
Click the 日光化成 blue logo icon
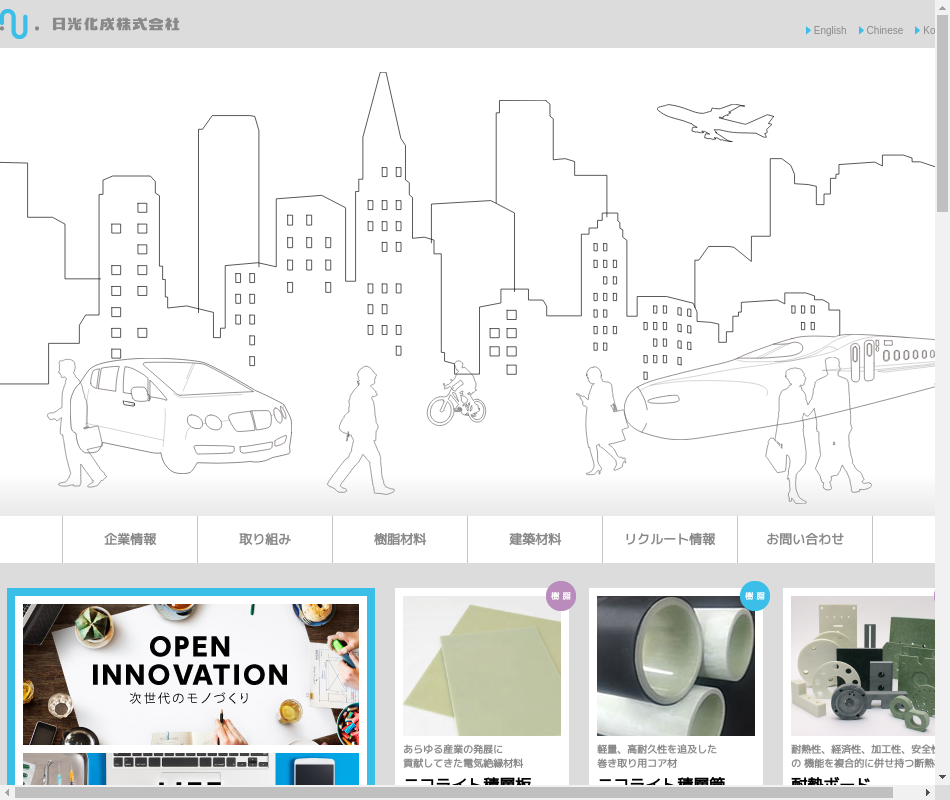coord(14,22)
